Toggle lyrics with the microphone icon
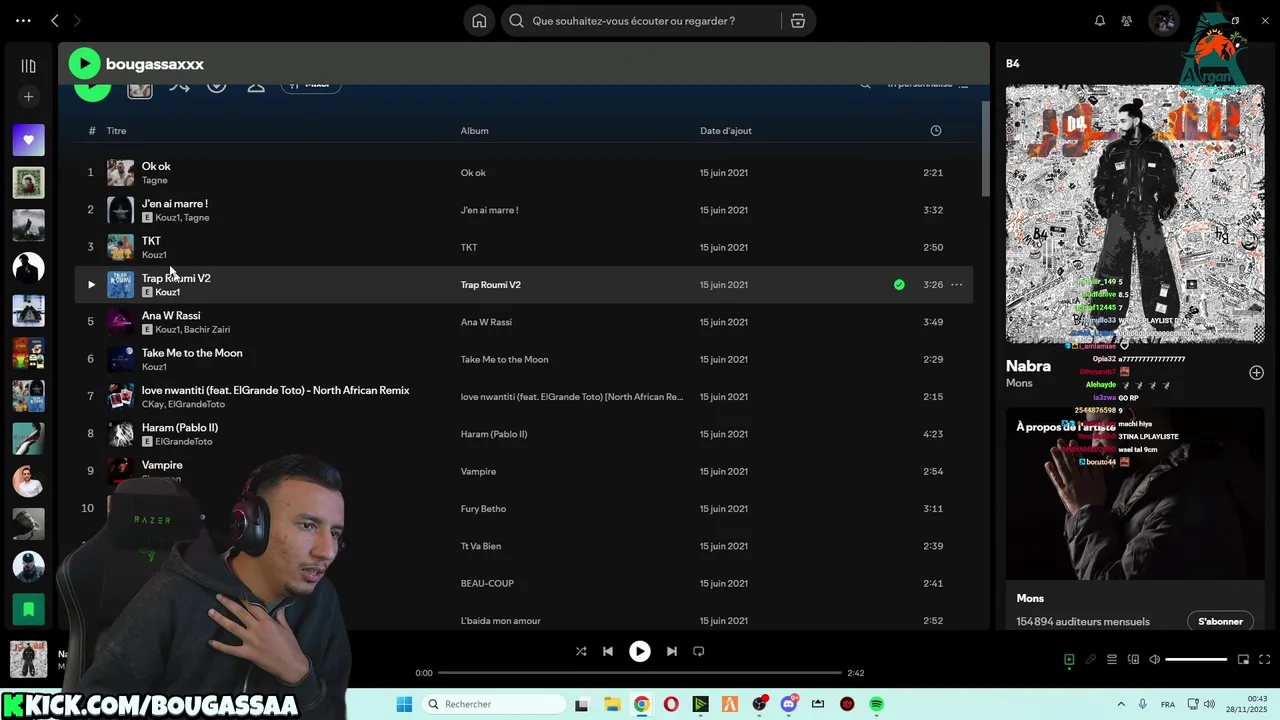This screenshot has width=1280, height=720. [x=1091, y=660]
